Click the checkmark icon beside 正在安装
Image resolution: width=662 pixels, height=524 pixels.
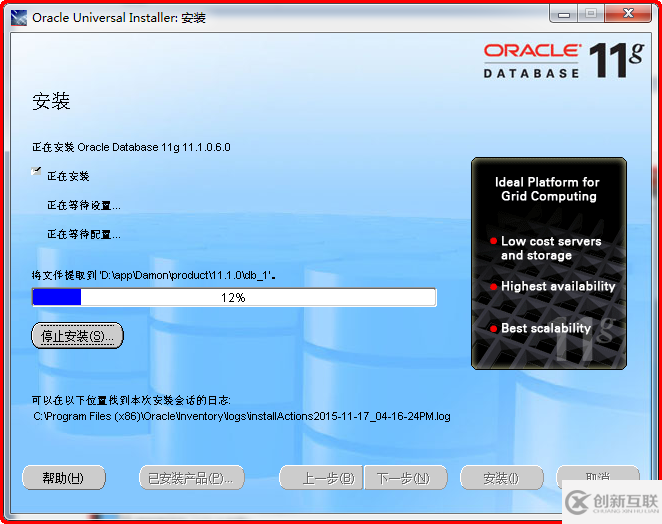(36, 171)
